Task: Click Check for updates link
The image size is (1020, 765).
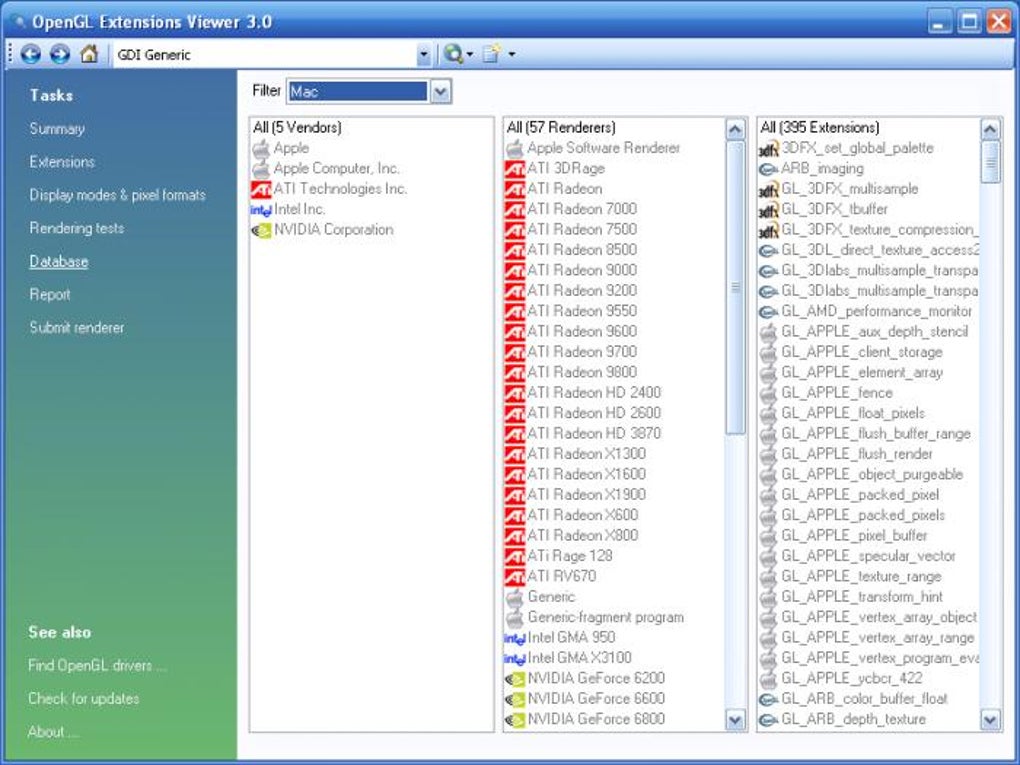Action: pyautogui.click(x=83, y=699)
